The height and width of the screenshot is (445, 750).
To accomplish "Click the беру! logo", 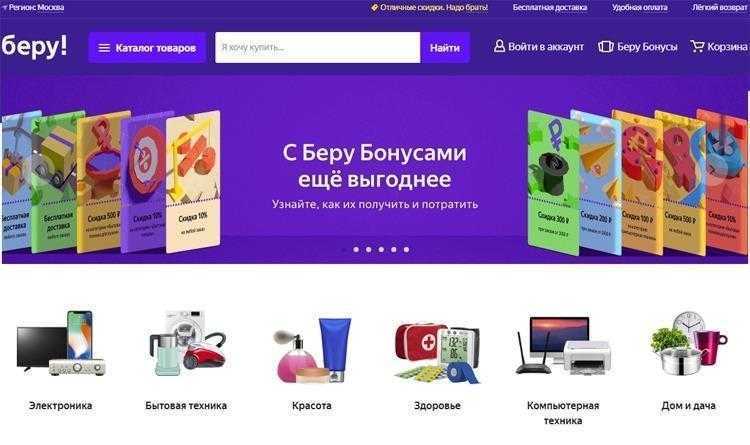I will [x=34, y=46].
